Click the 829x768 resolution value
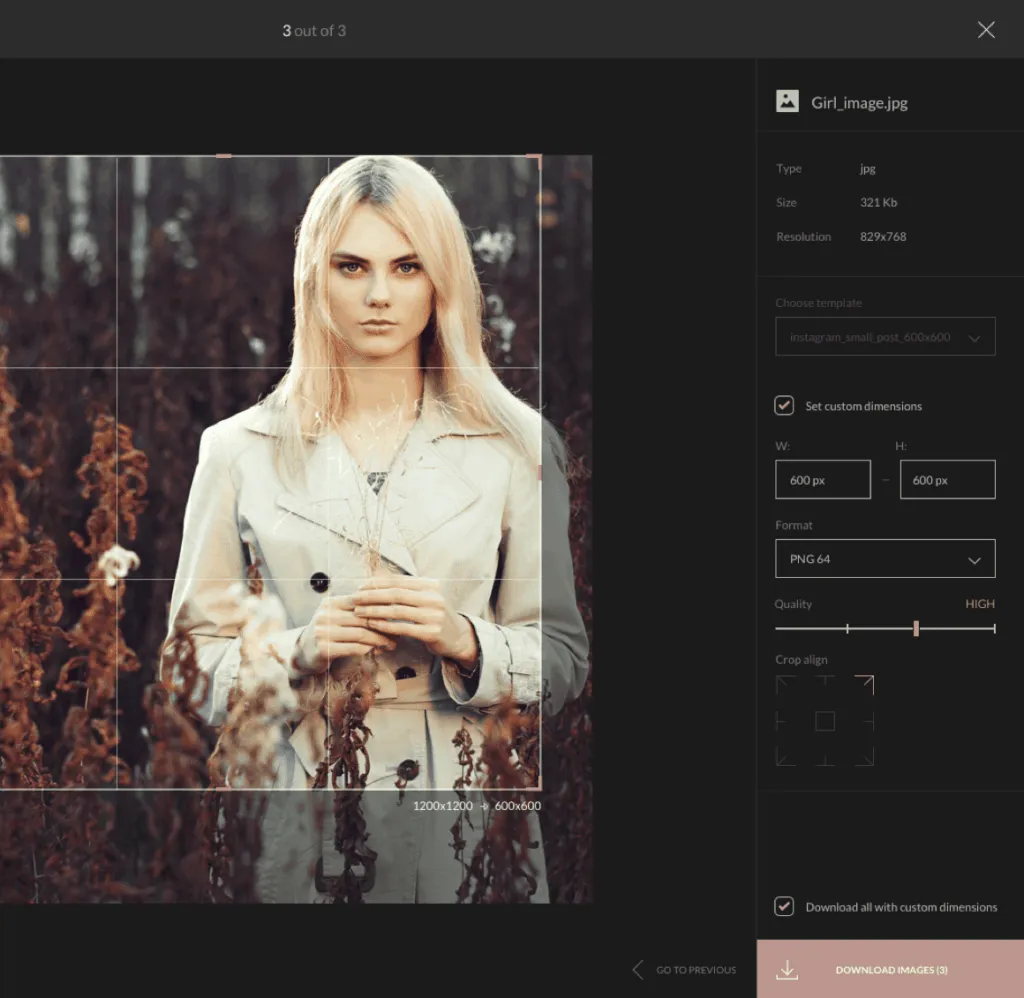The height and width of the screenshot is (998, 1024). click(x=883, y=236)
